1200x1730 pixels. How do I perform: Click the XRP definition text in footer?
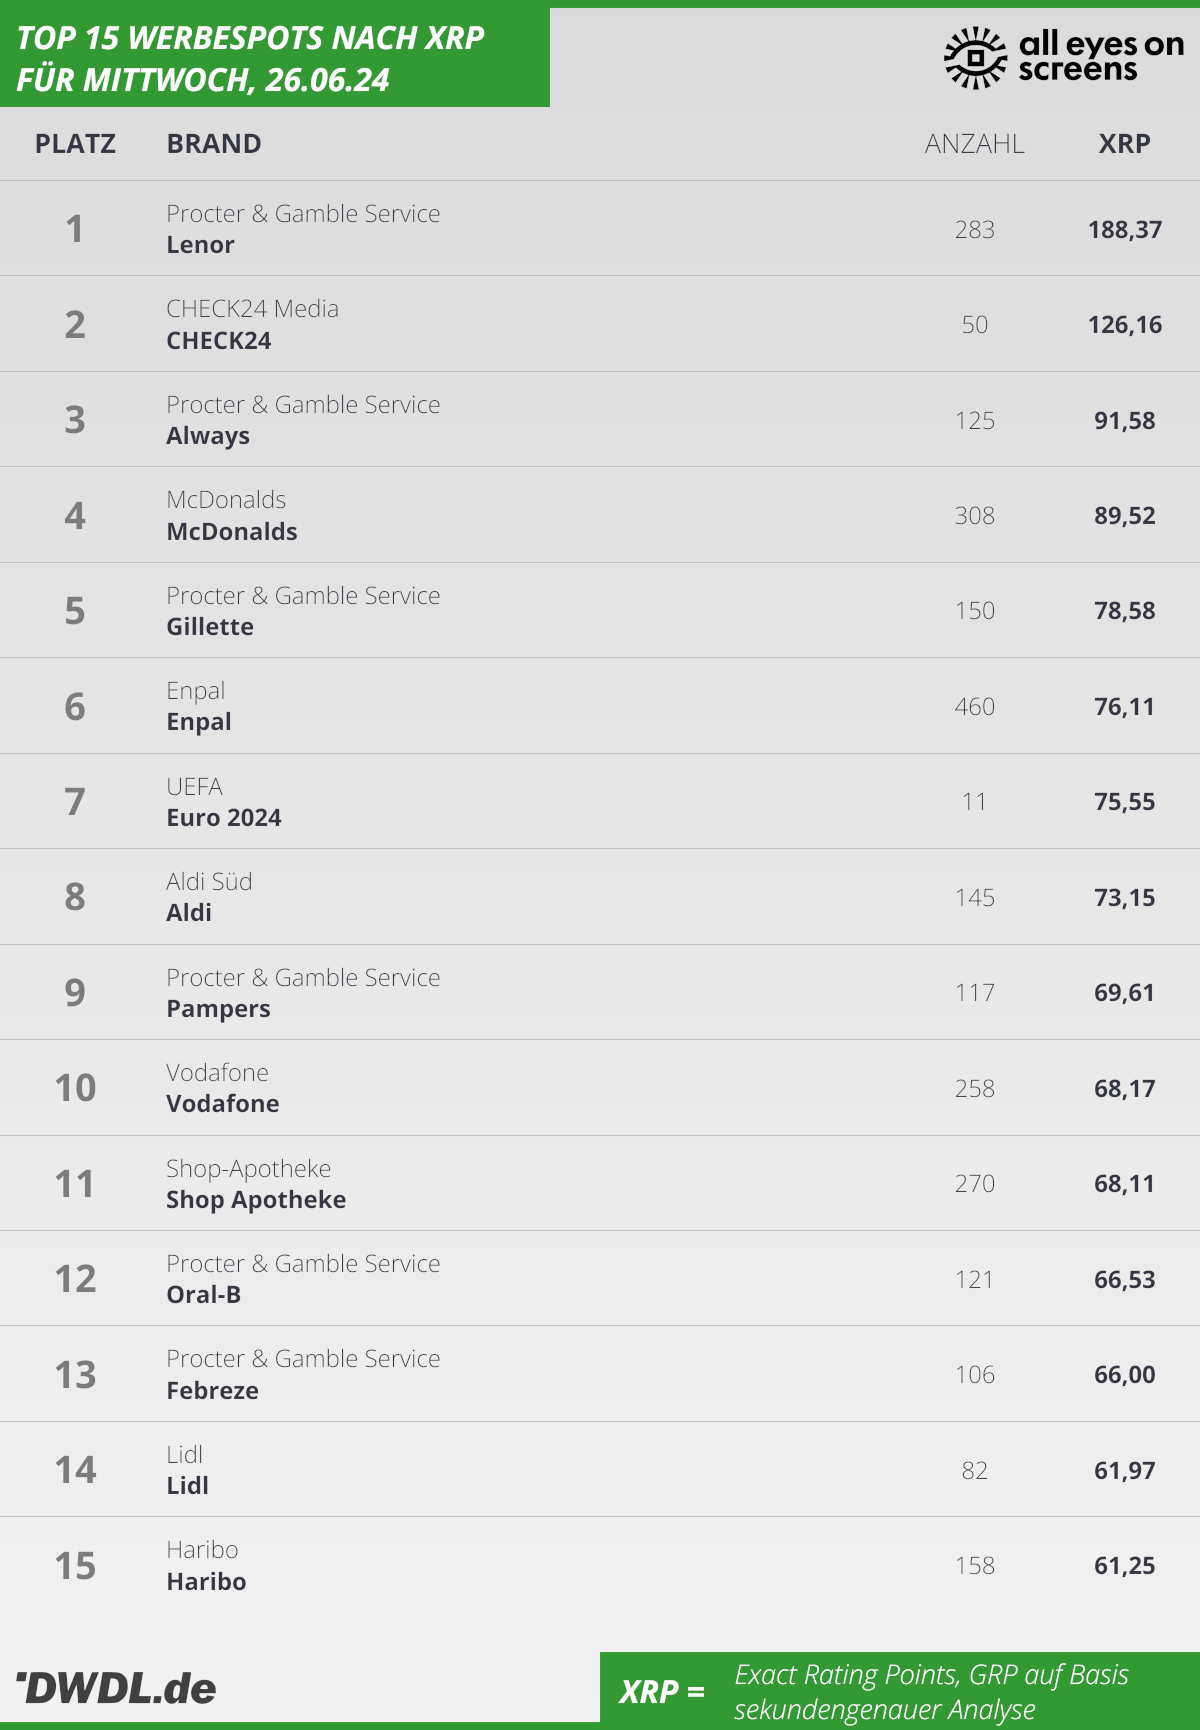coord(930,1692)
